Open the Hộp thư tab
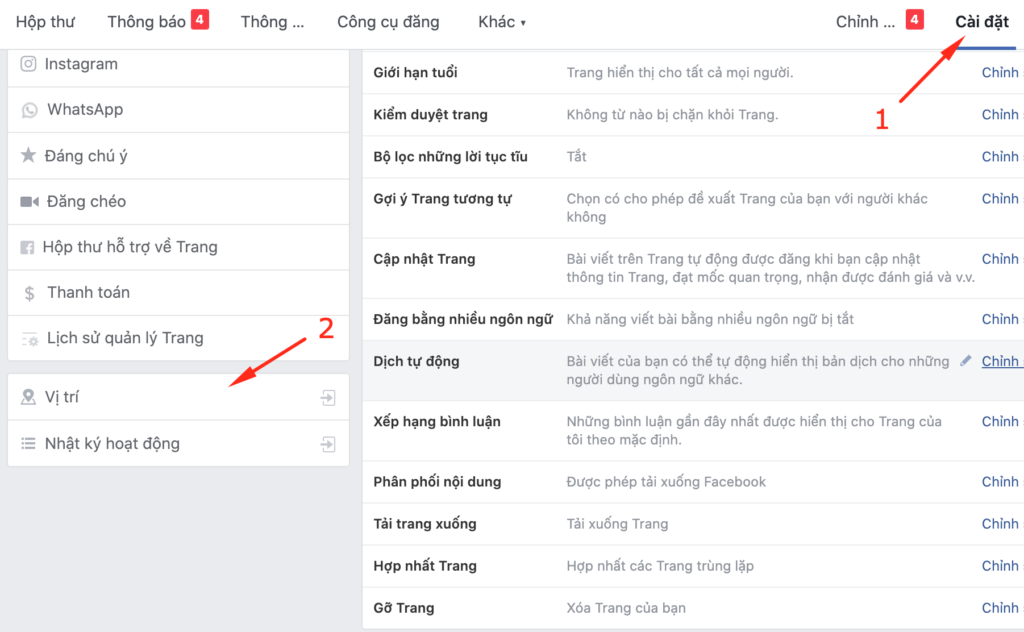This screenshot has width=1024, height=632. tap(45, 22)
